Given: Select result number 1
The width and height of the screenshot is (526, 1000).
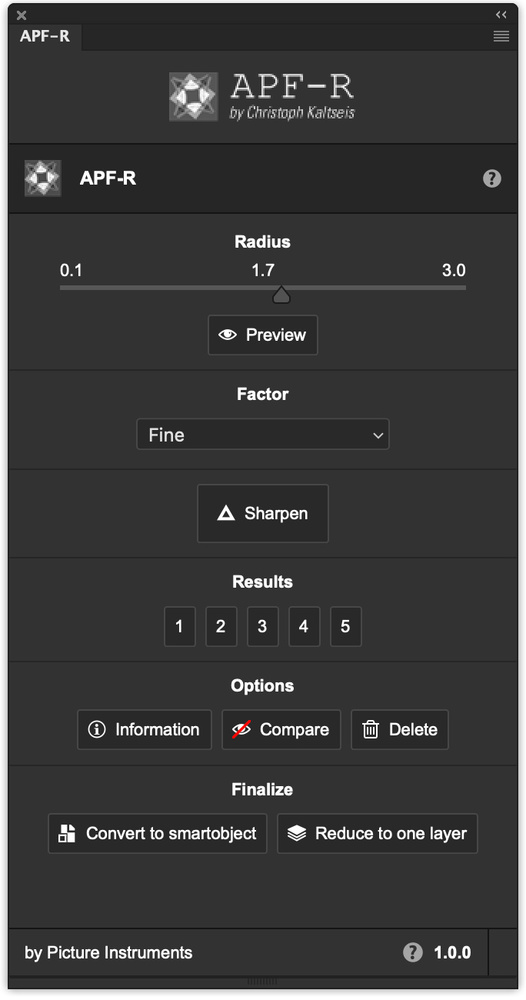Looking at the screenshot, I should tap(180, 626).
